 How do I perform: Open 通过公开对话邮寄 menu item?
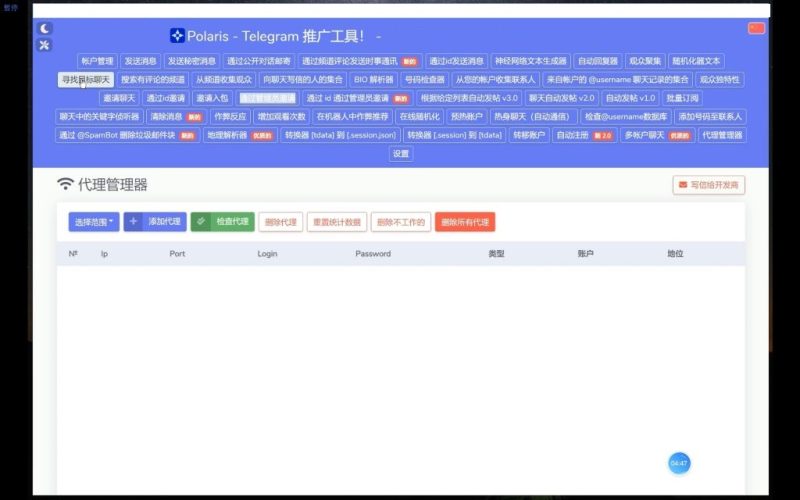pyautogui.click(x=259, y=61)
